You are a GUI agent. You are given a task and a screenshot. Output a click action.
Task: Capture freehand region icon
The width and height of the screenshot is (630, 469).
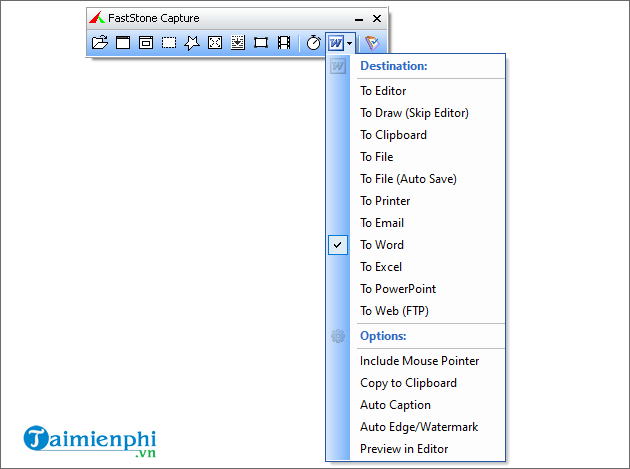click(192, 42)
